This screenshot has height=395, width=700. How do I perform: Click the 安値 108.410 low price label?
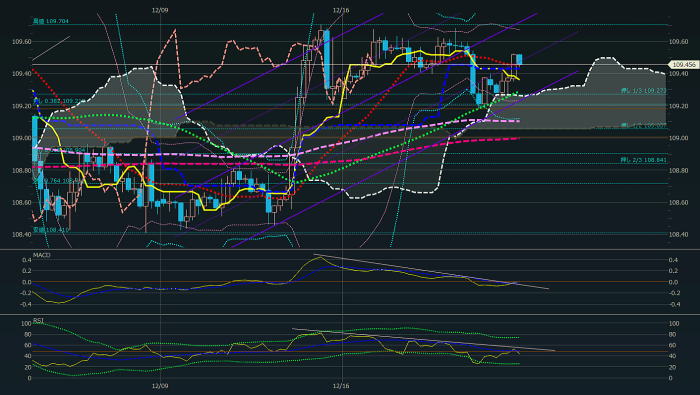pos(50,230)
